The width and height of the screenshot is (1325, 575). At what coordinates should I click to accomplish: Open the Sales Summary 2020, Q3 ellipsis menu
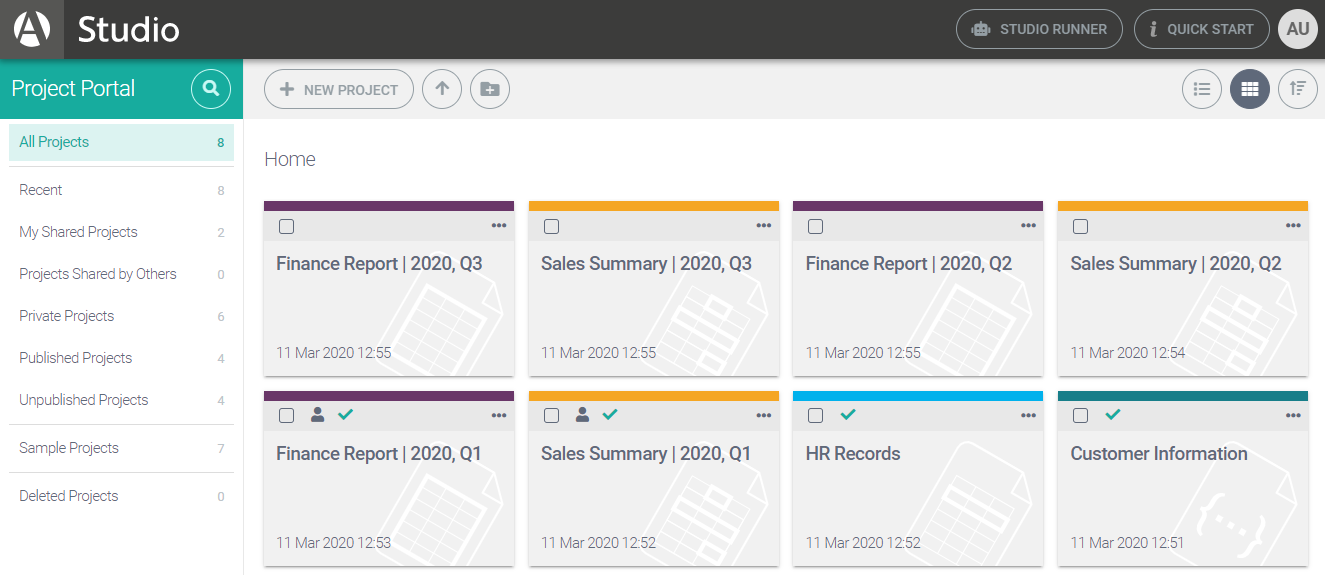point(764,226)
